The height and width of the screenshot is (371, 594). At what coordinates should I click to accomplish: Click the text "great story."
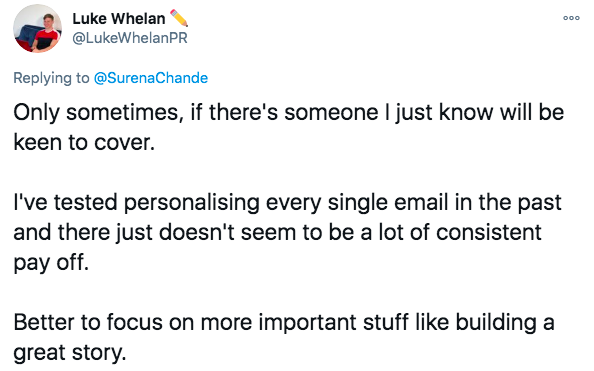(69, 353)
